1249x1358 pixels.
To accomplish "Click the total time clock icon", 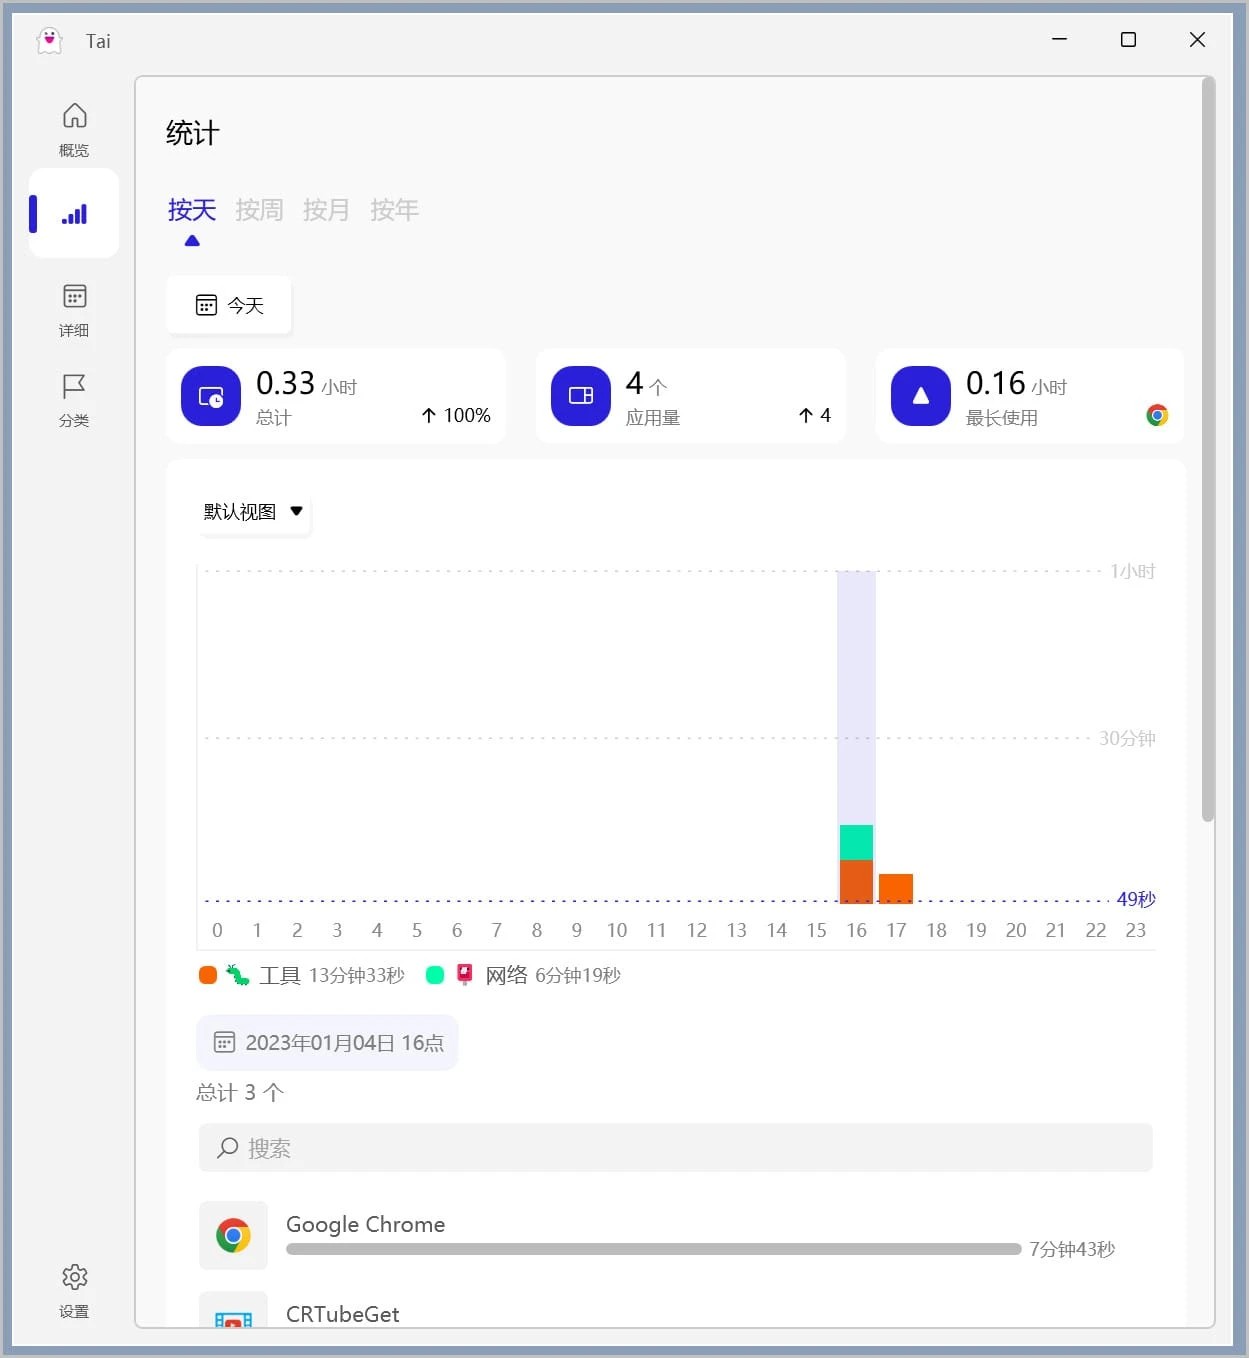I will (211, 396).
